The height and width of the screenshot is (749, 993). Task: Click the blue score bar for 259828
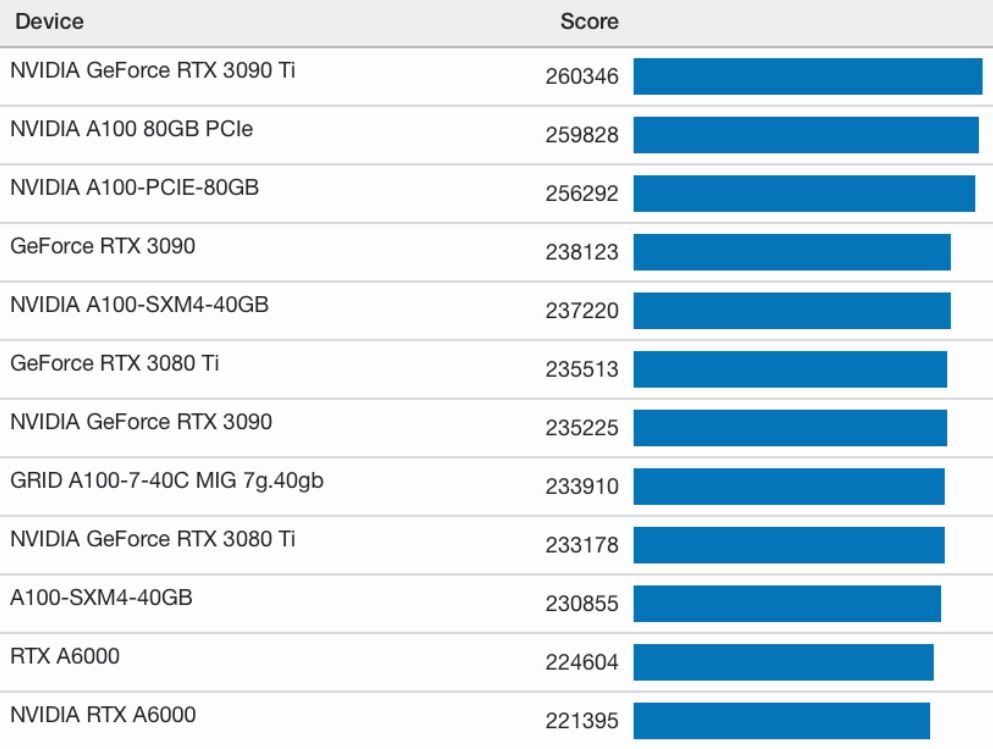tap(806, 135)
